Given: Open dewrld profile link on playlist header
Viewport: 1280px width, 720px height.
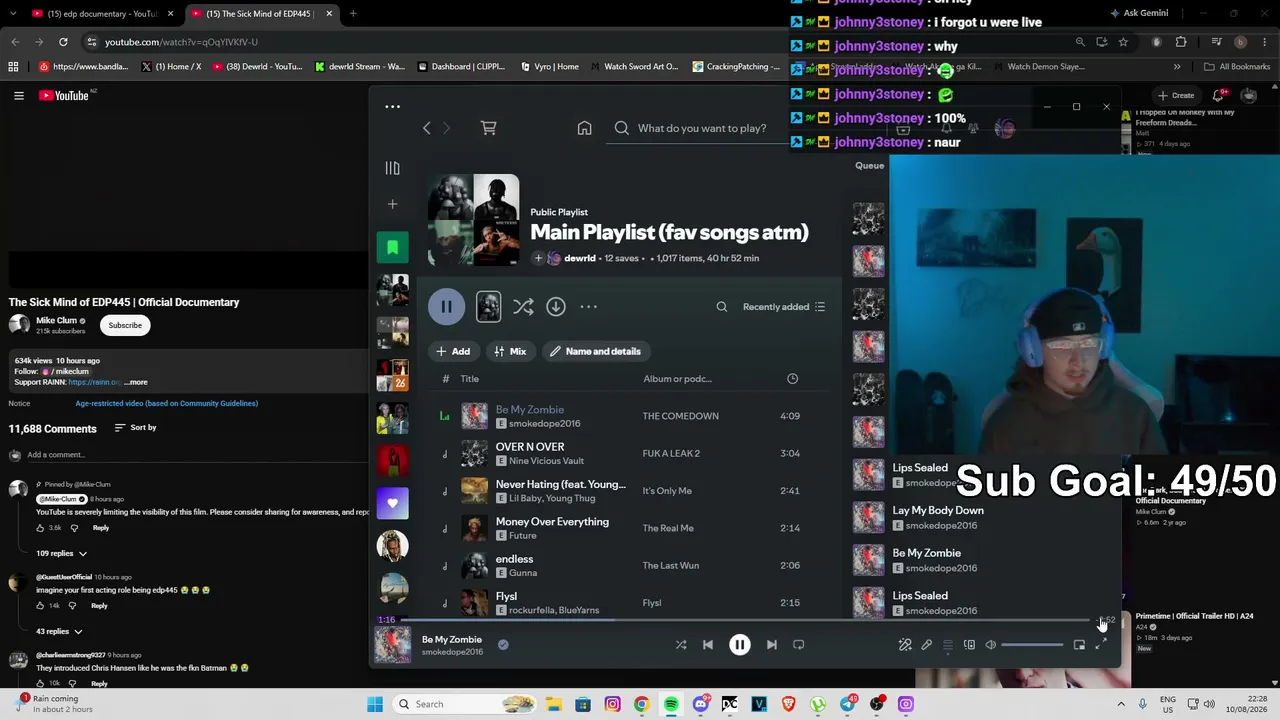Looking at the screenshot, I should point(580,258).
